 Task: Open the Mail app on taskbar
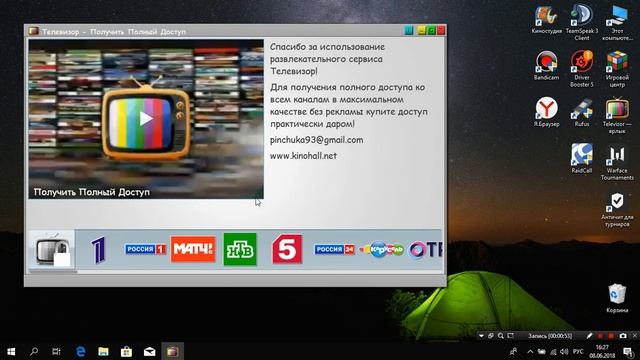click(149, 351)
